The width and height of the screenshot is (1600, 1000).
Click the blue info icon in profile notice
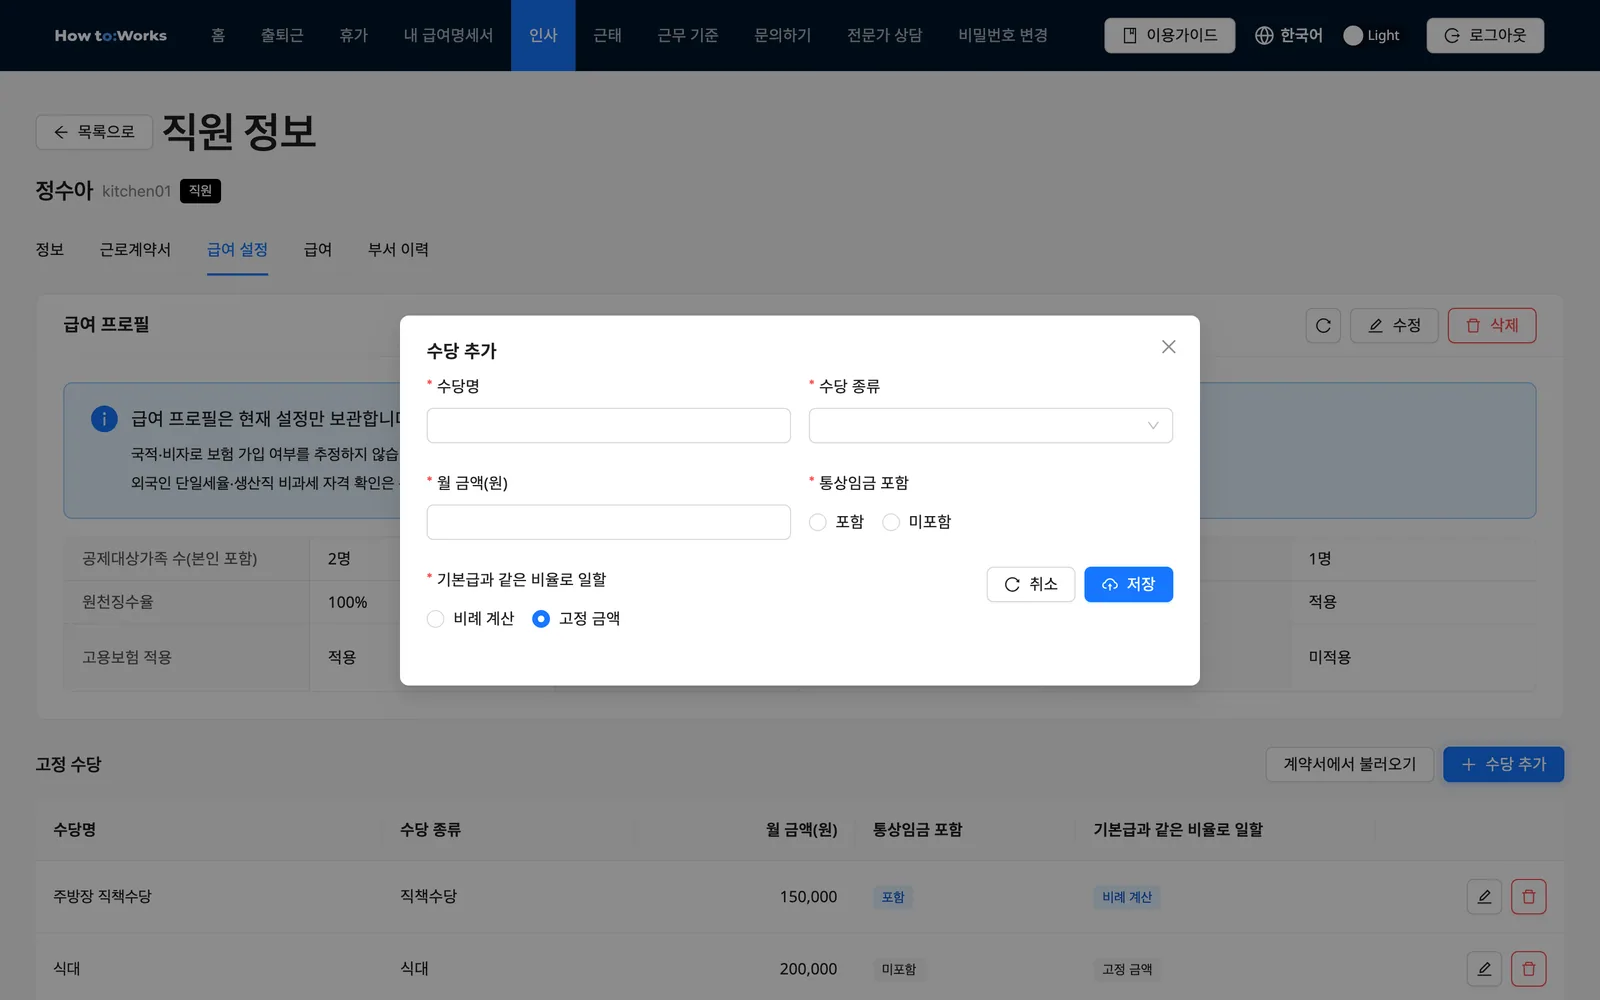tap(104, 419)
